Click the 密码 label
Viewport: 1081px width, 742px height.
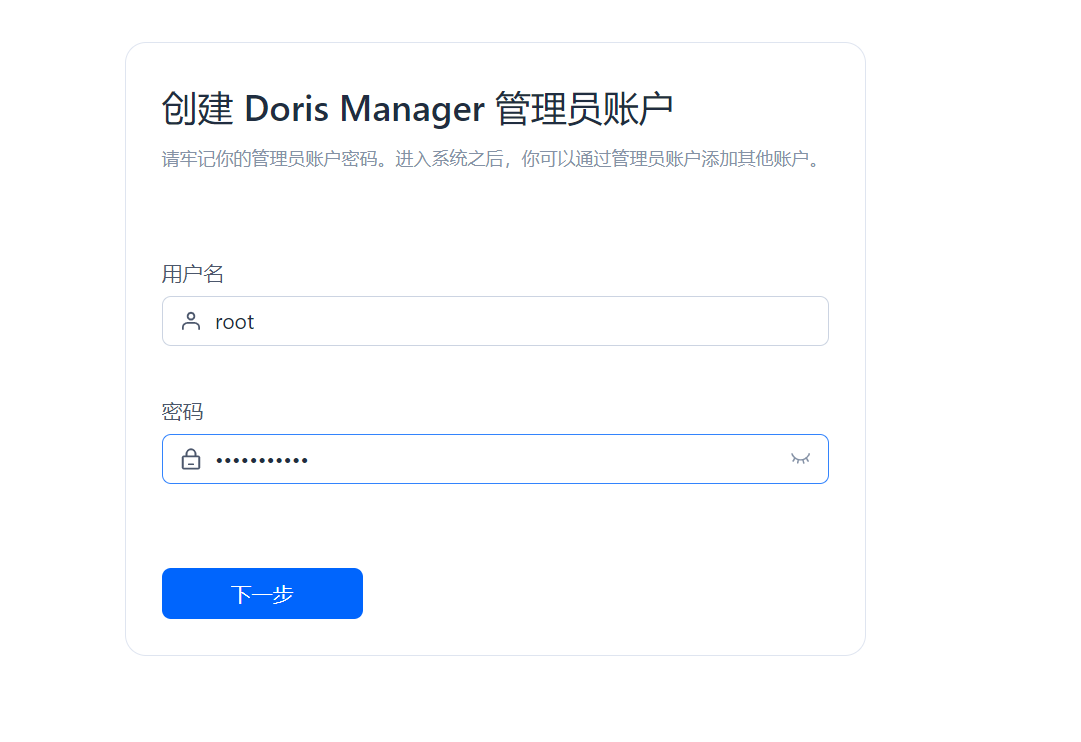[182, 412]
